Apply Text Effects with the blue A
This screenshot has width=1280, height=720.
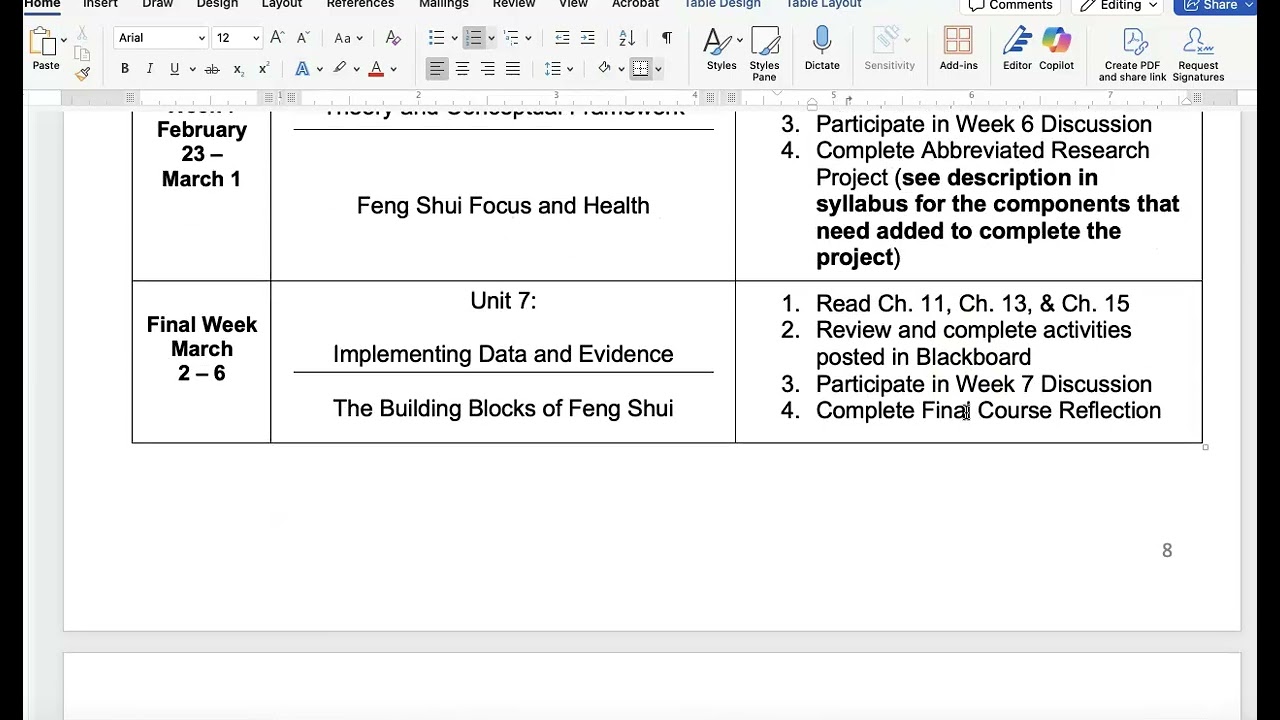click(302, 69)
